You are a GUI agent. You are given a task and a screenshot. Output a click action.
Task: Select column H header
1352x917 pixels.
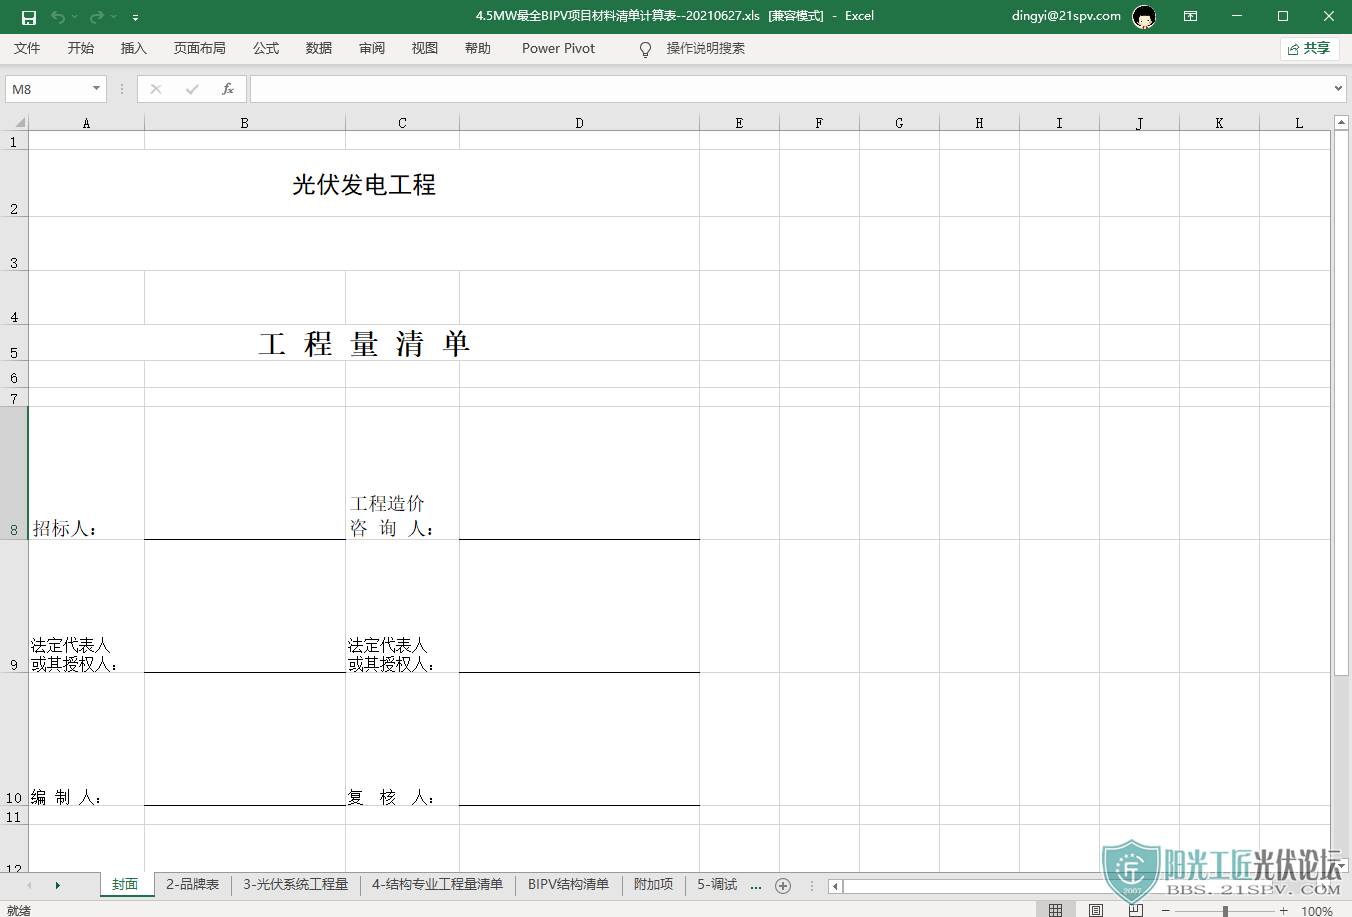979,123
